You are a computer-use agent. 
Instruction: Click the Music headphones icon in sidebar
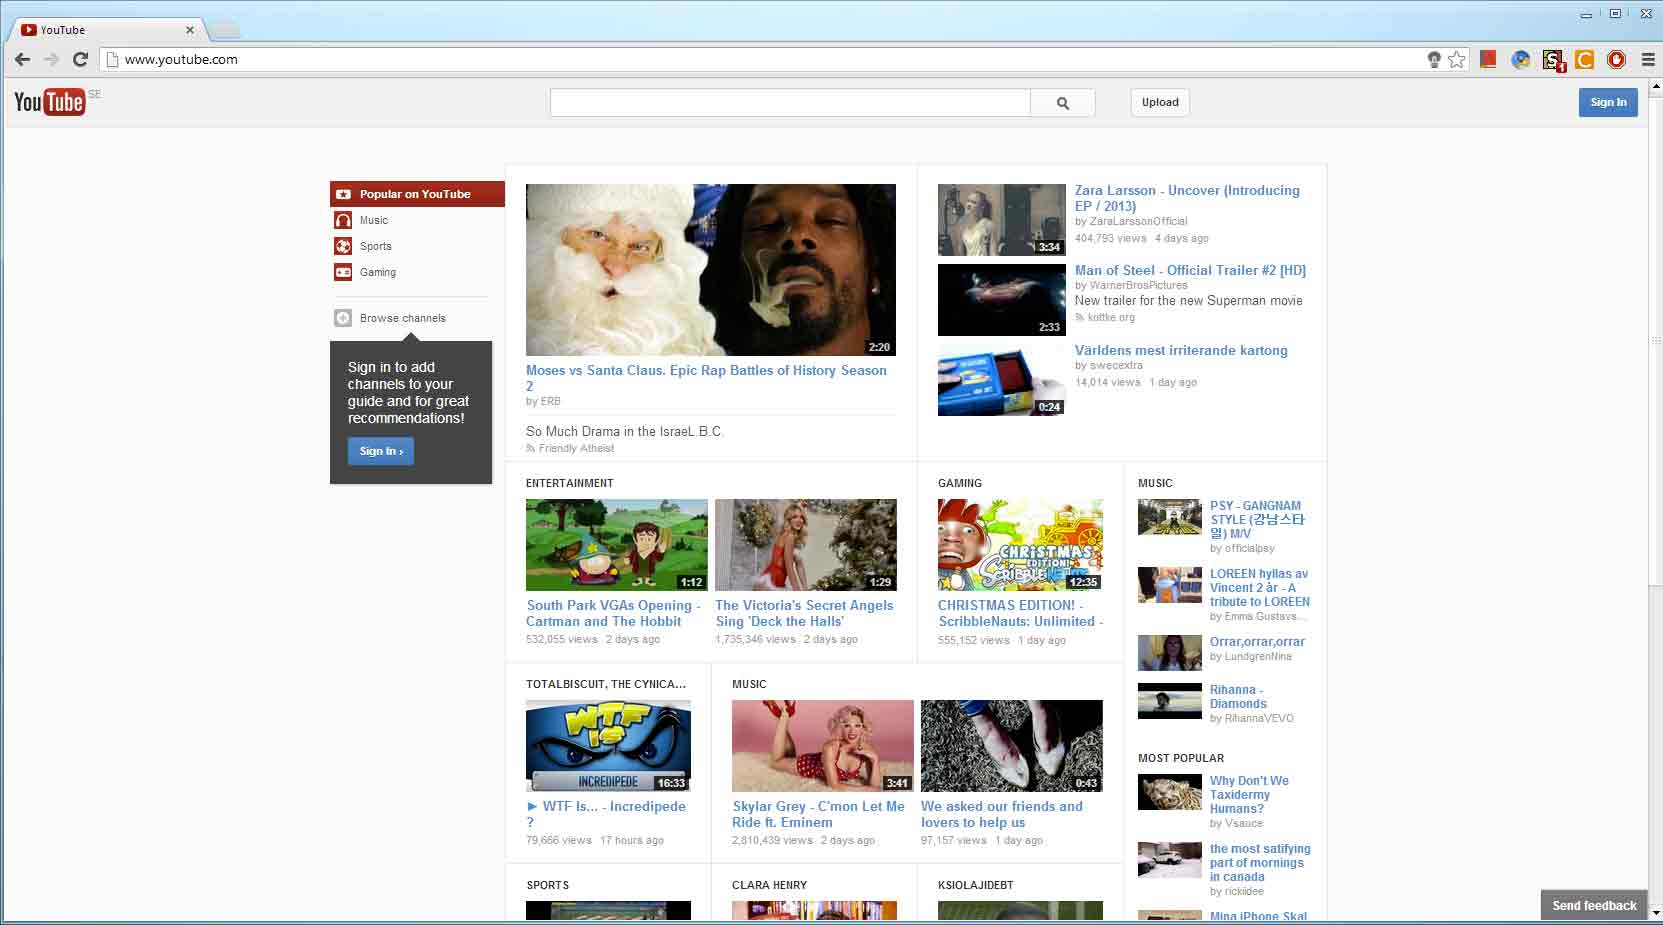[x=343, y=220]
